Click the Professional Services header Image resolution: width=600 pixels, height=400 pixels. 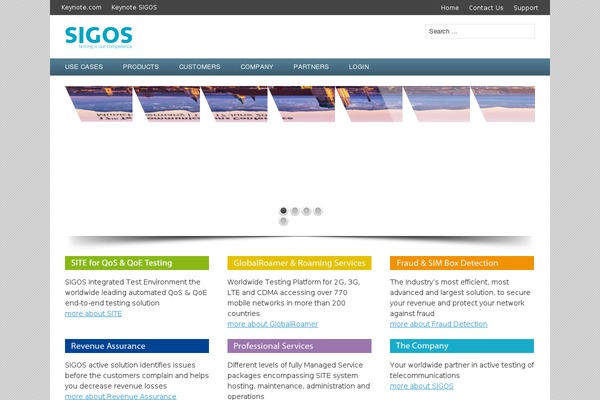click(299, 346)
